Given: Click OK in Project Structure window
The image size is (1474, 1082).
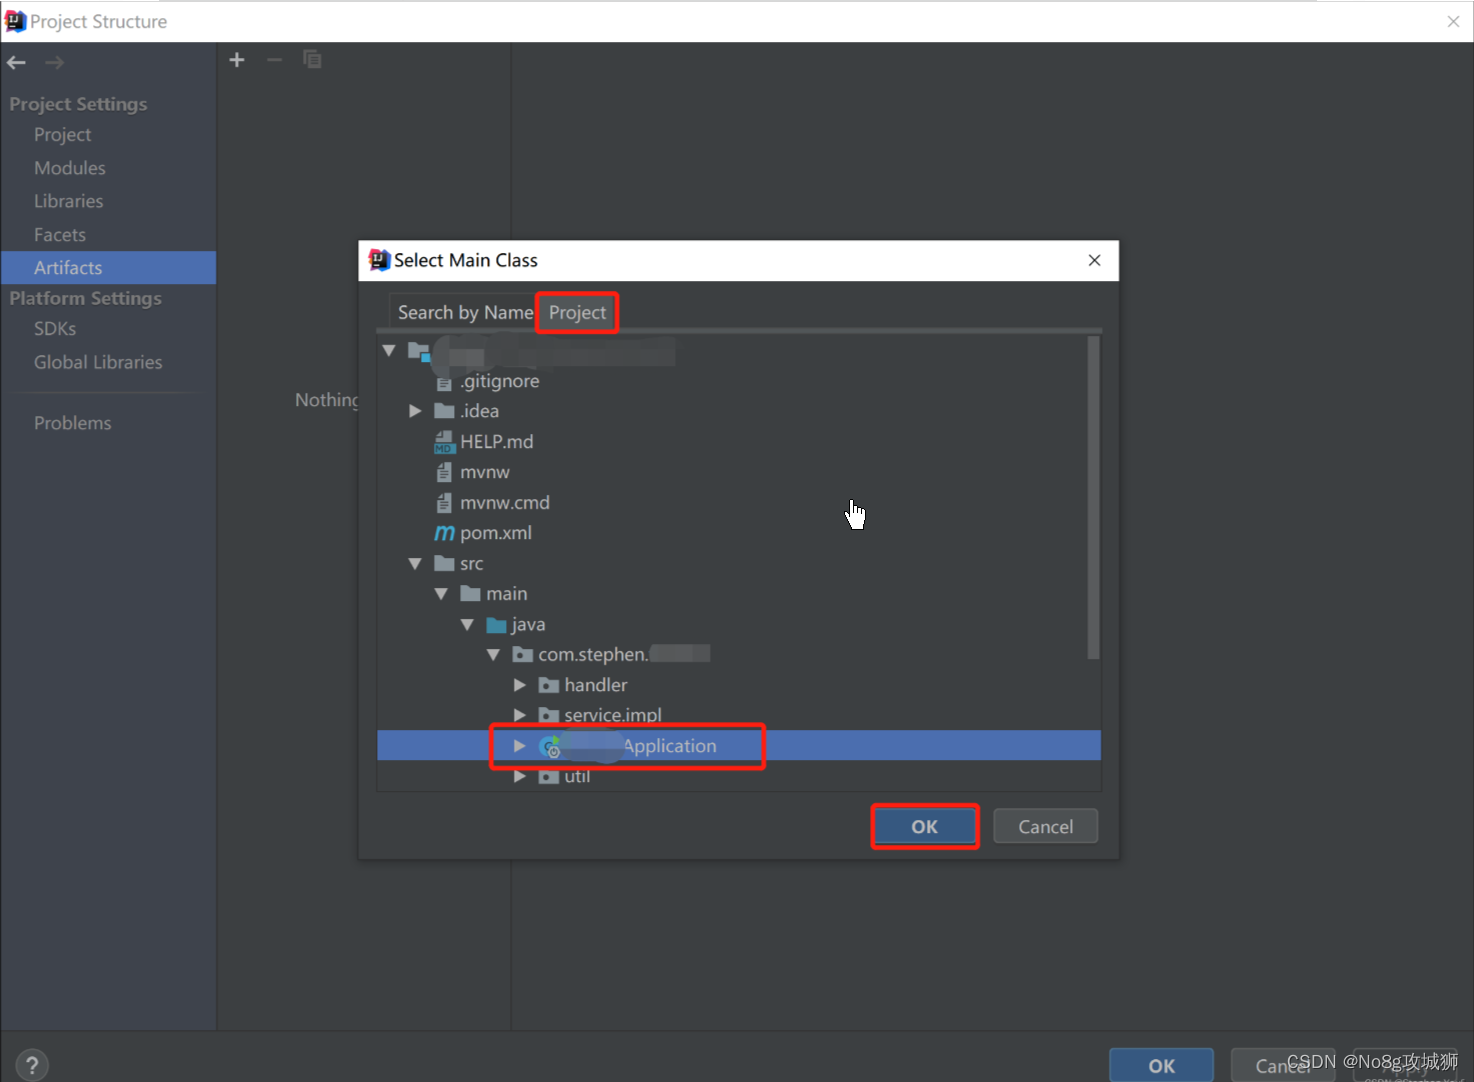Looking at the screenshot, I should click(x=1161, y=1065).
